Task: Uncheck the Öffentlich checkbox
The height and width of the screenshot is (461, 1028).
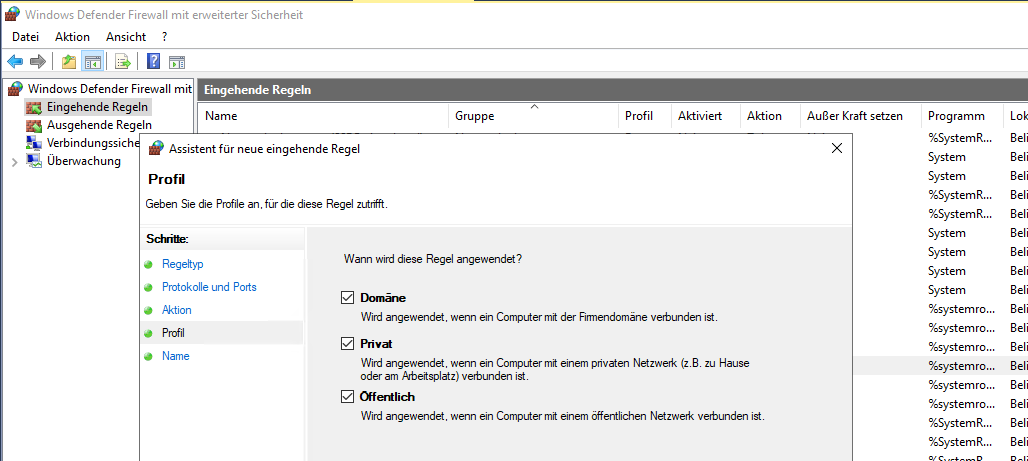Action: coord(347,397)
